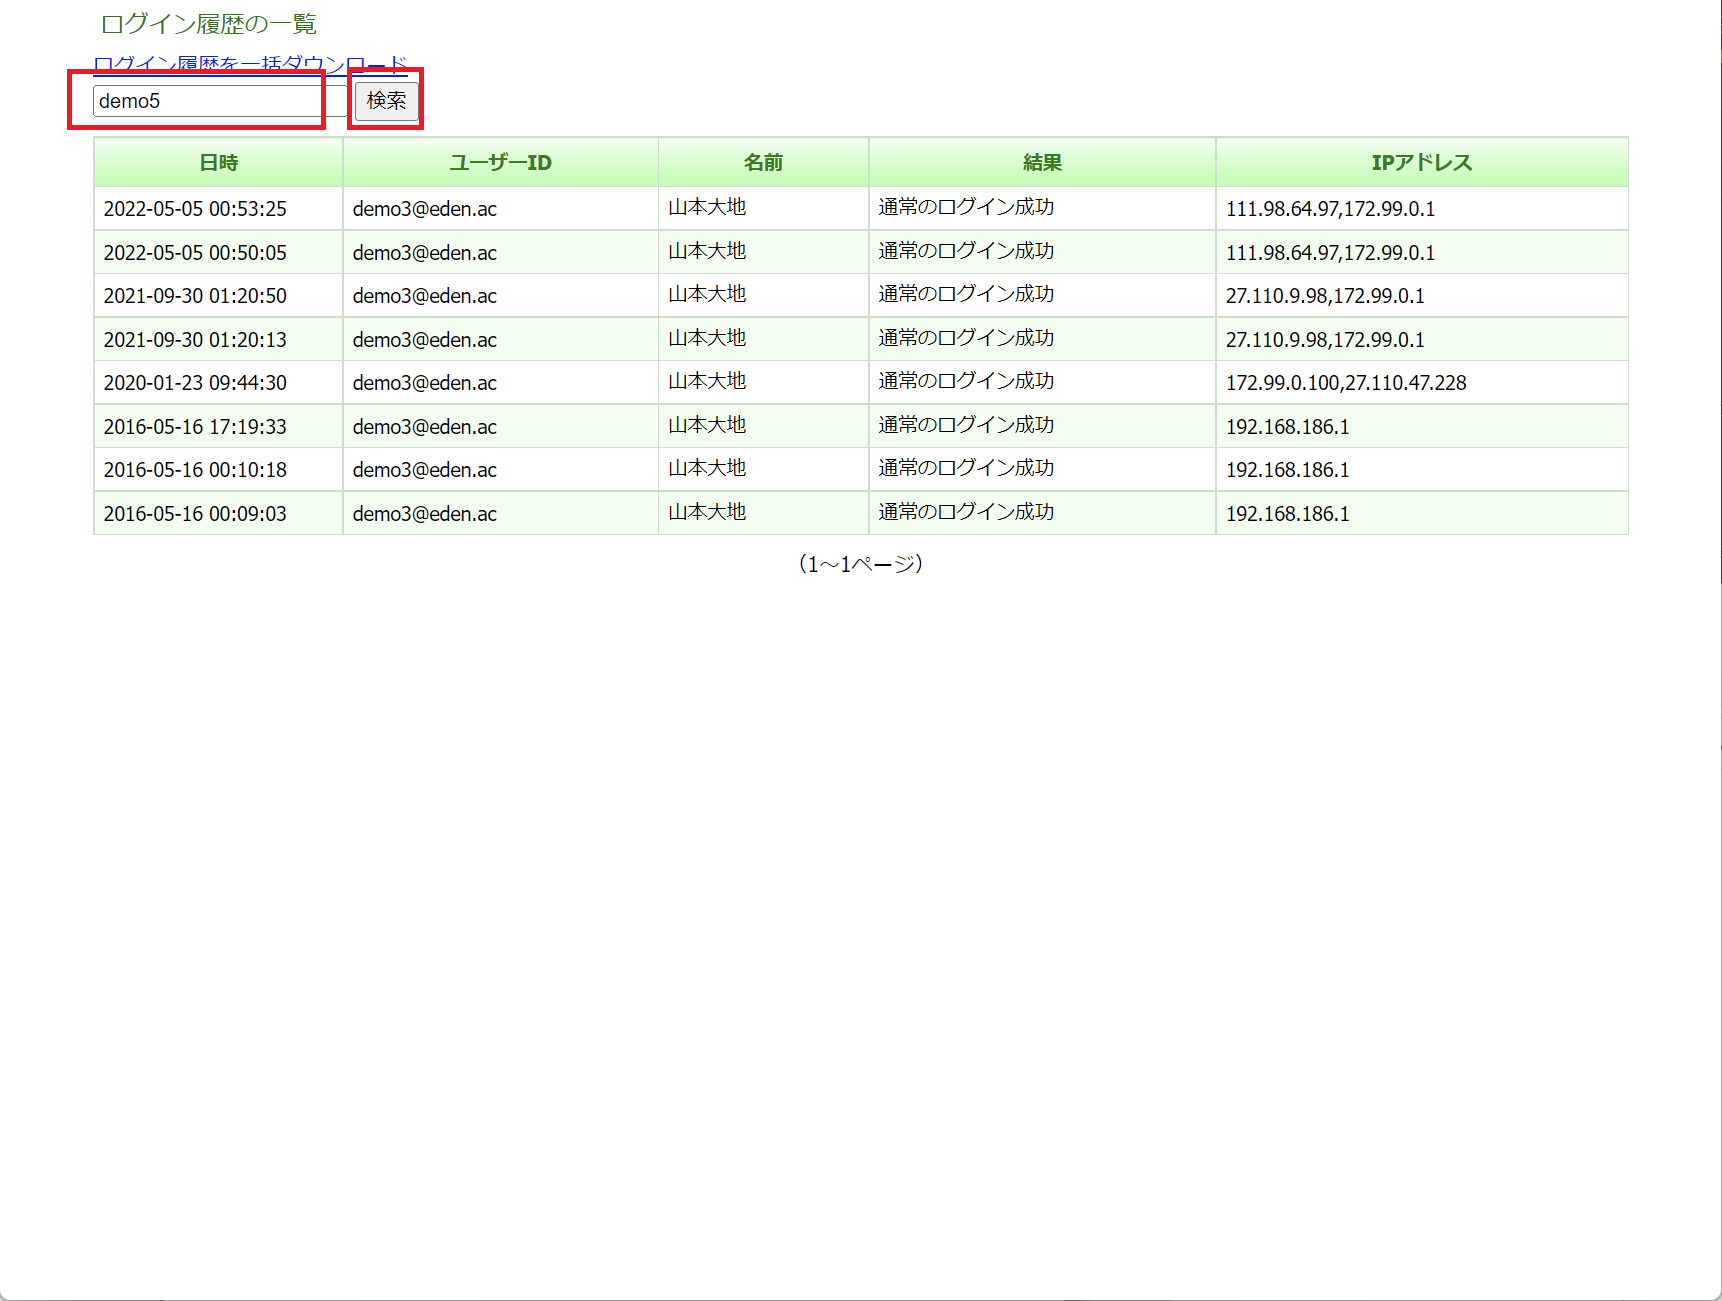Click 通常のログイン成功 in the 2016-05-16 00:10:18 row
This screenshot has height=1301, width=1722.
tap(966, 468)
